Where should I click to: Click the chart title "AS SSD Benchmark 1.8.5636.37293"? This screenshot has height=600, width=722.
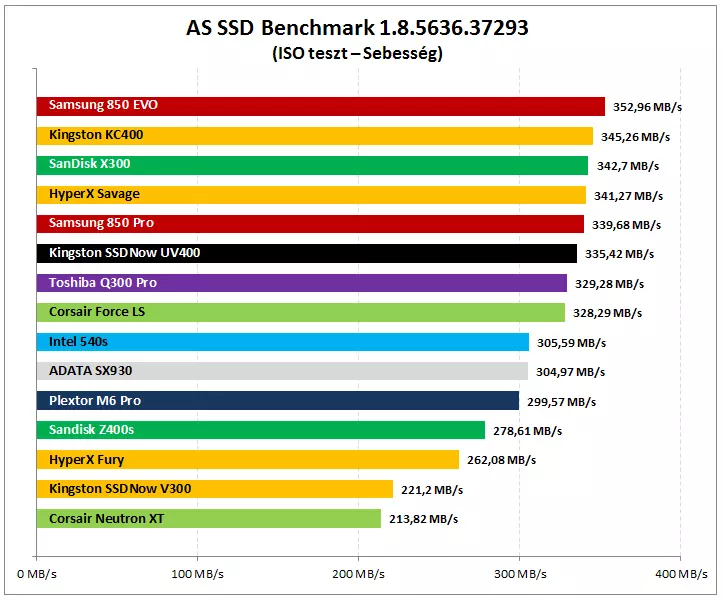[x=357, y=28]
